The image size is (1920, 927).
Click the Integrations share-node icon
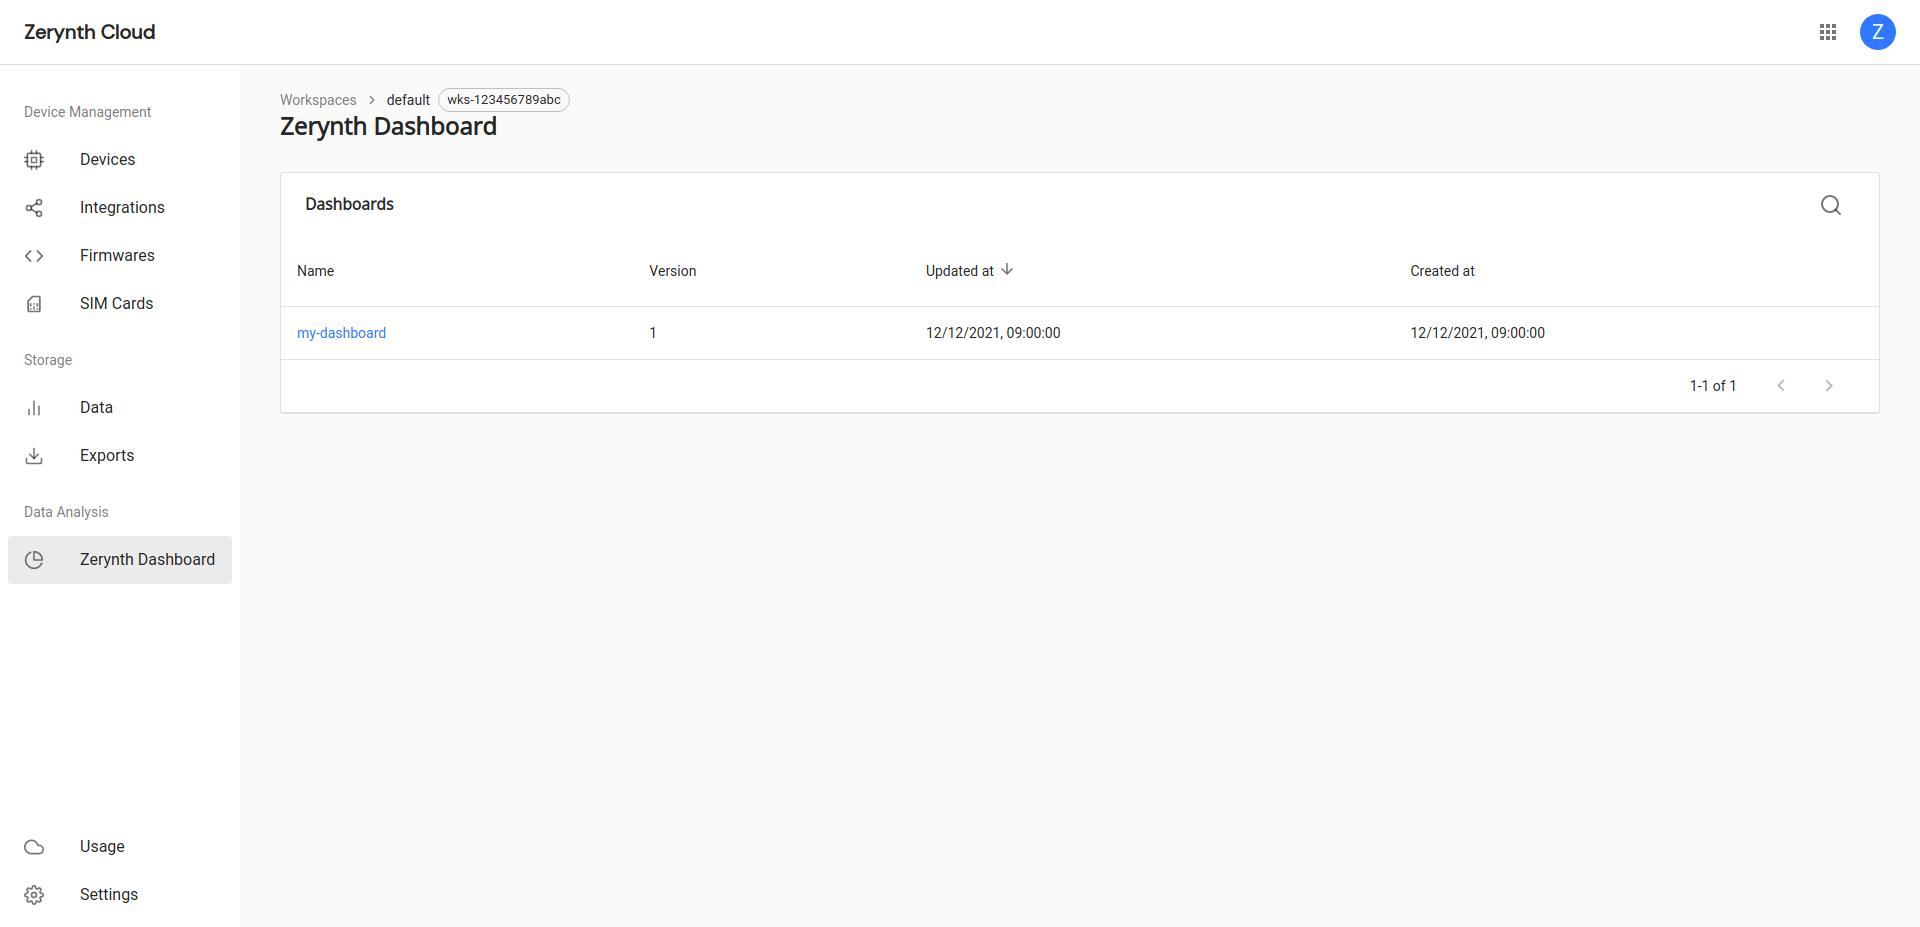[x=34, y=208]
